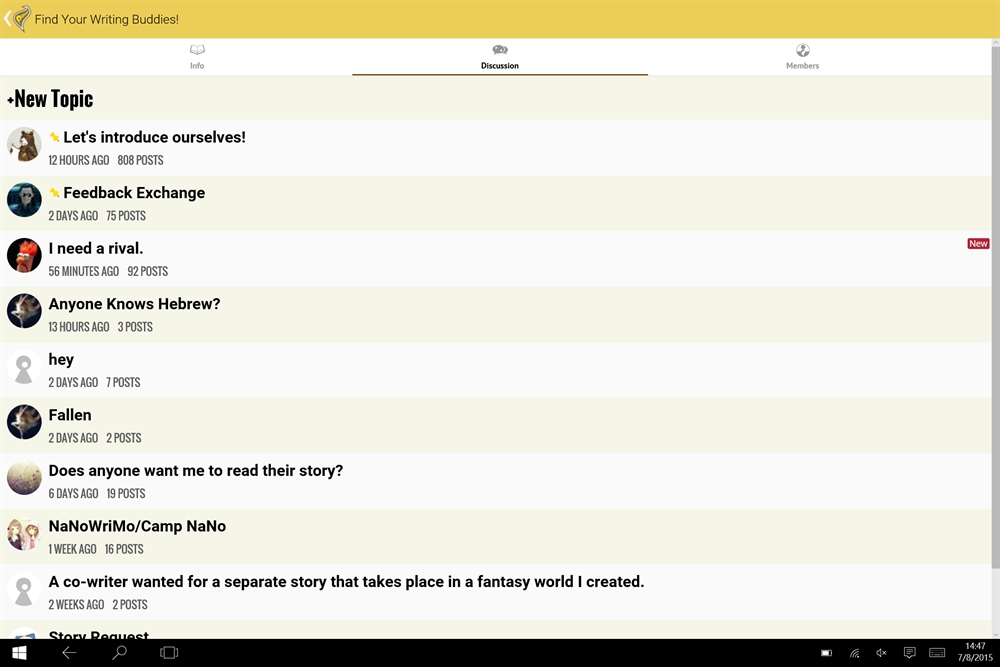Open the 'Fallen' topic

[x=70, y=415]
